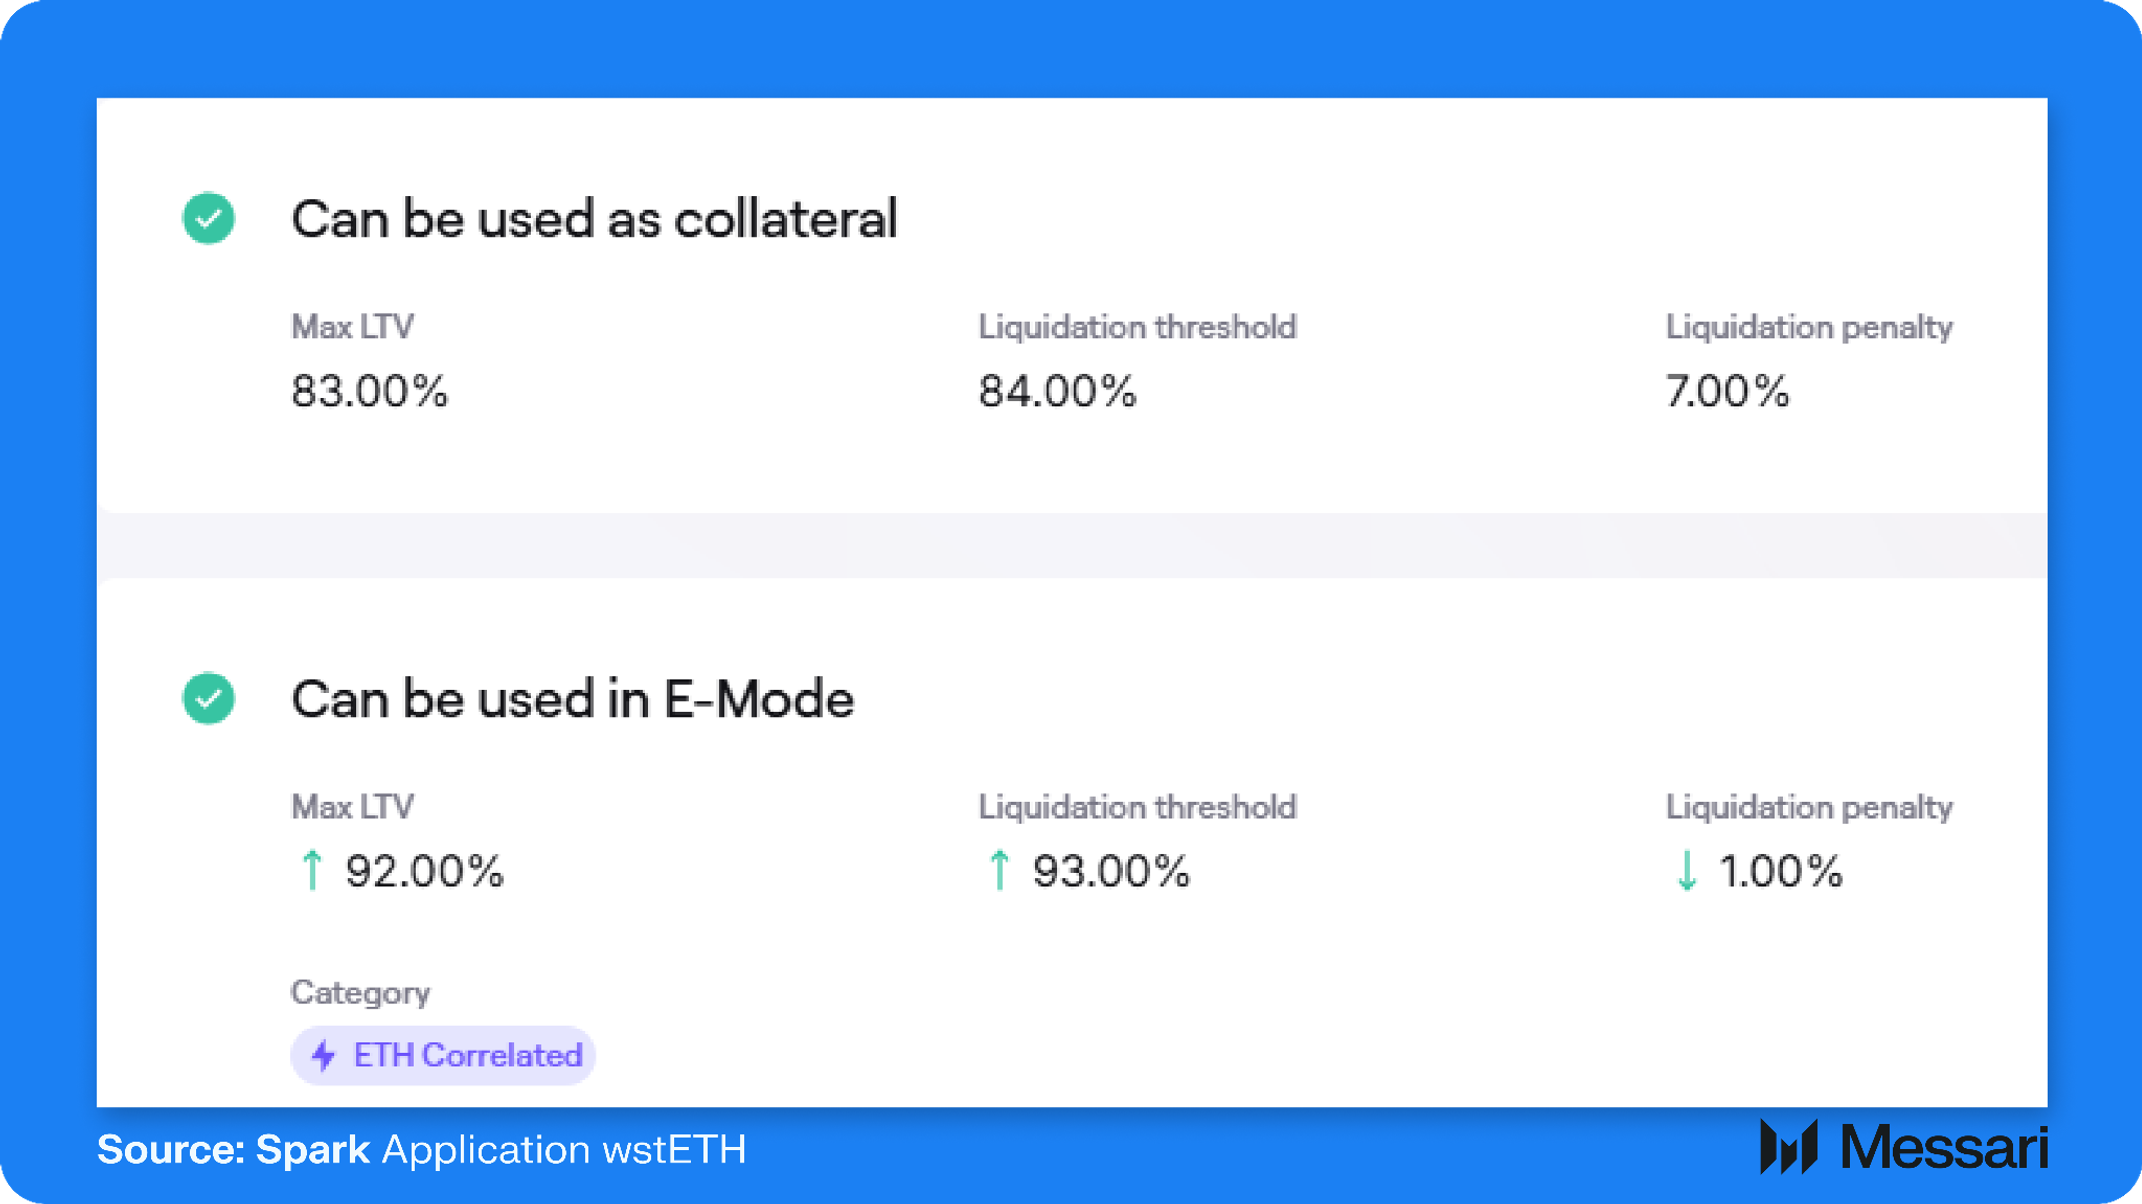The height and width of the screenshot is (1204, 2142).
Task: Select the ETH Correlated category badge
Action: [x=443, y=1055]
